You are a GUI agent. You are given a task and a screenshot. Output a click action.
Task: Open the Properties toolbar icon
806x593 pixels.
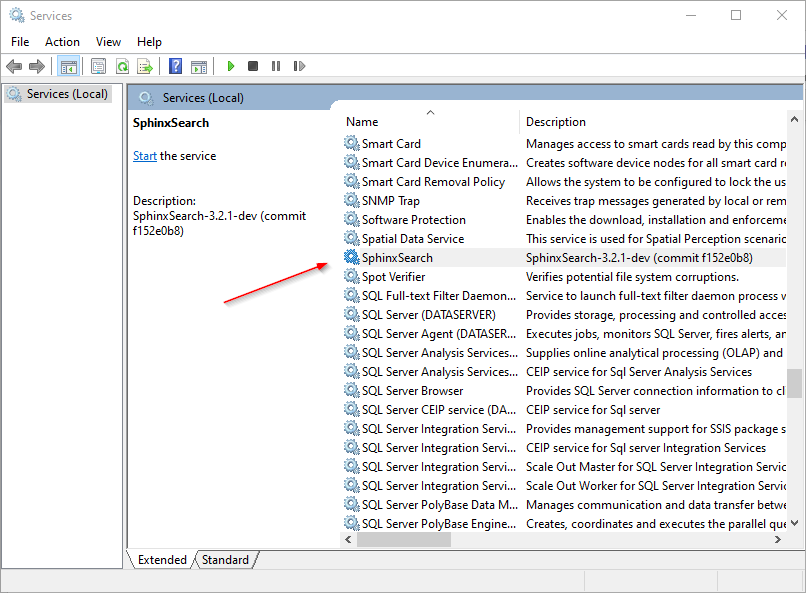(98, 66)
